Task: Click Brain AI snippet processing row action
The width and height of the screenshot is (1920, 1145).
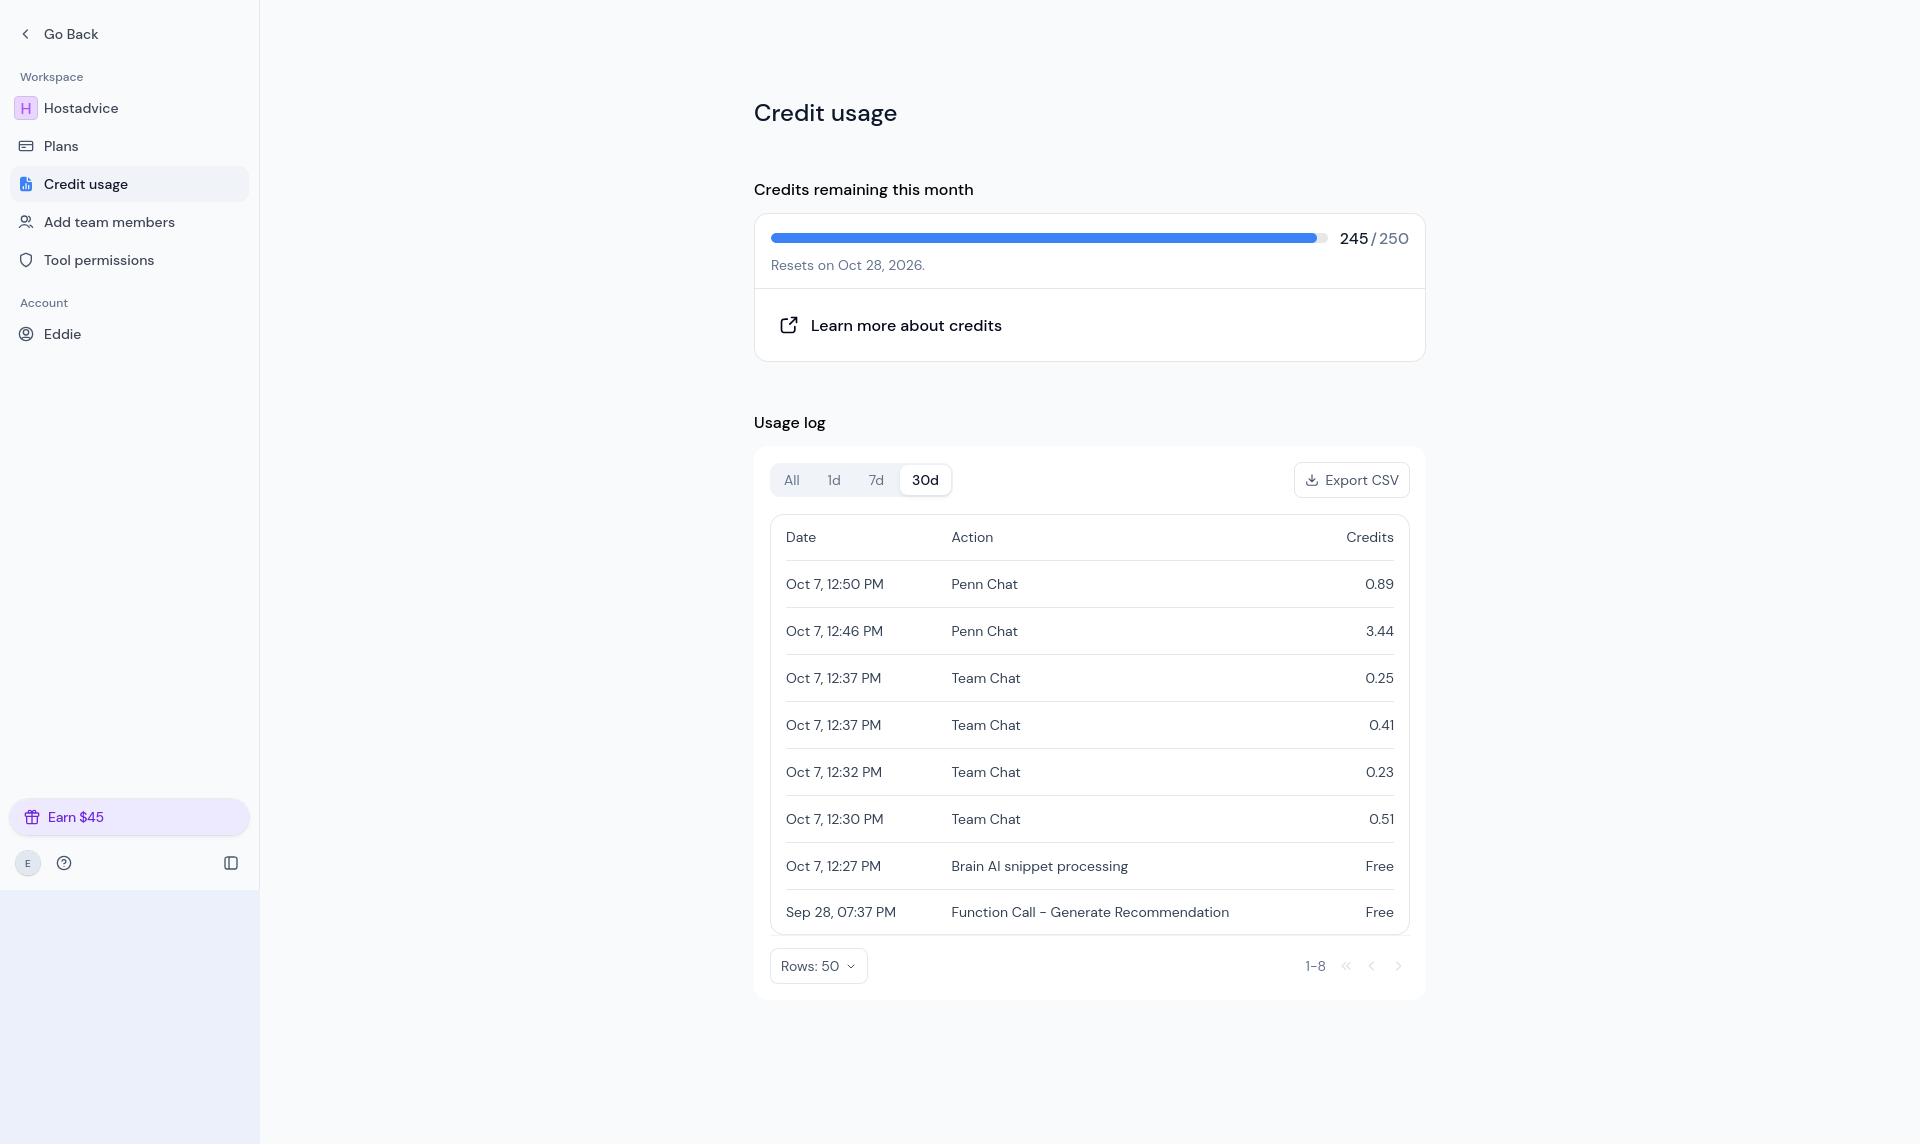Action: [x=1039, y=867]
